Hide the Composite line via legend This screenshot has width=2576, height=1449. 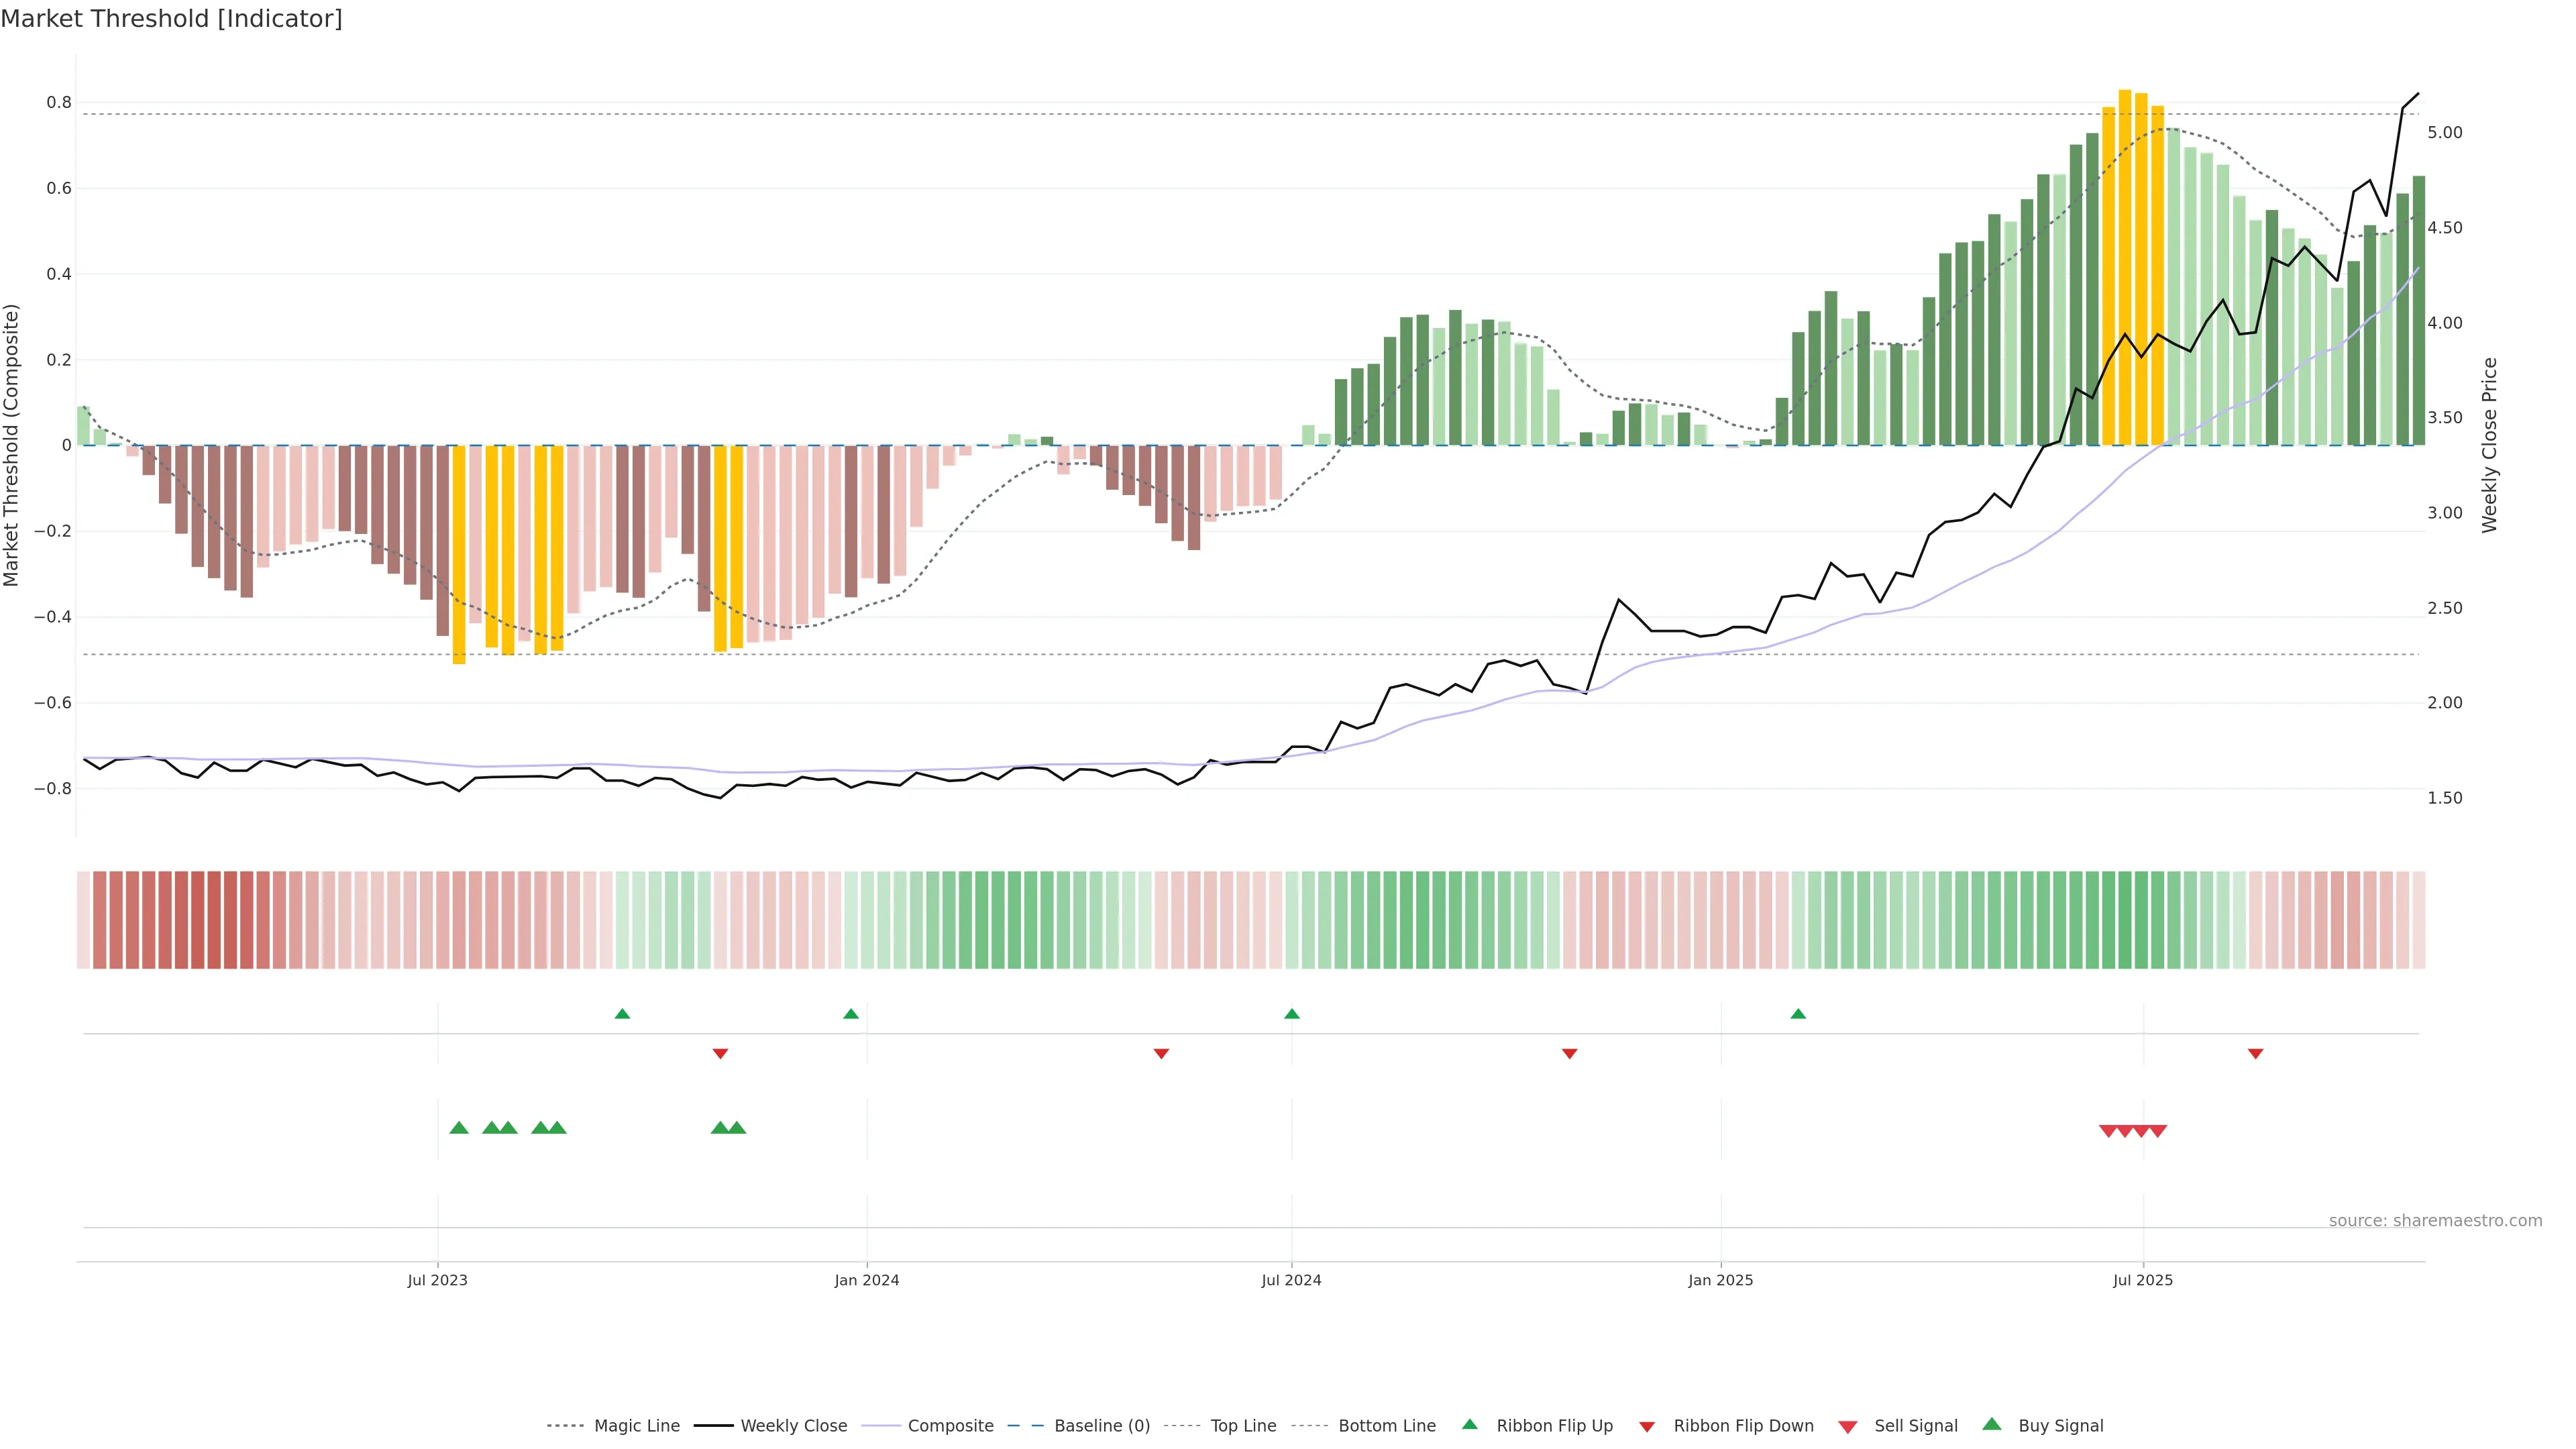(950, 1426)
